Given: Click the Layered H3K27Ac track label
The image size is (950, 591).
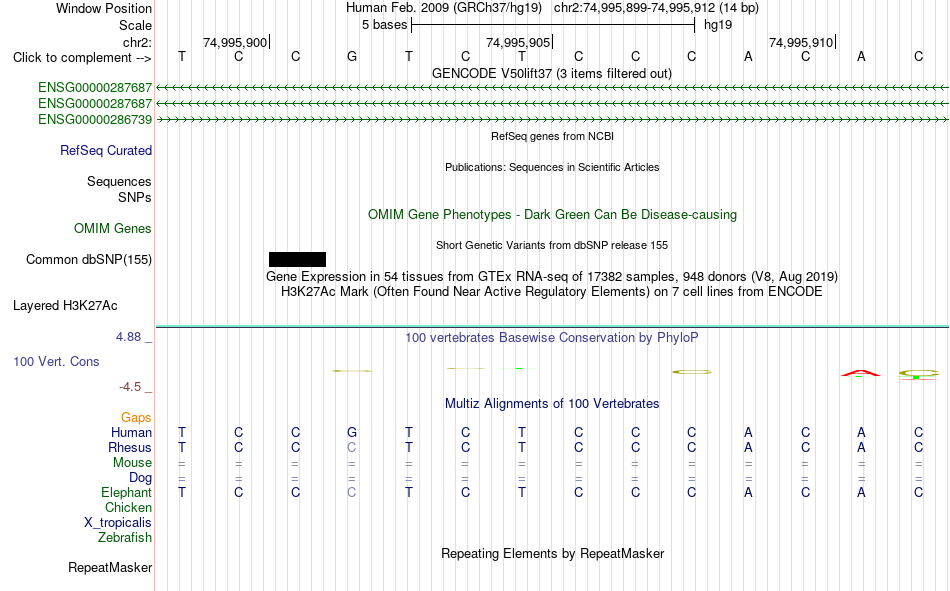Looking at the screenshot, I should (x=65, y=306).
